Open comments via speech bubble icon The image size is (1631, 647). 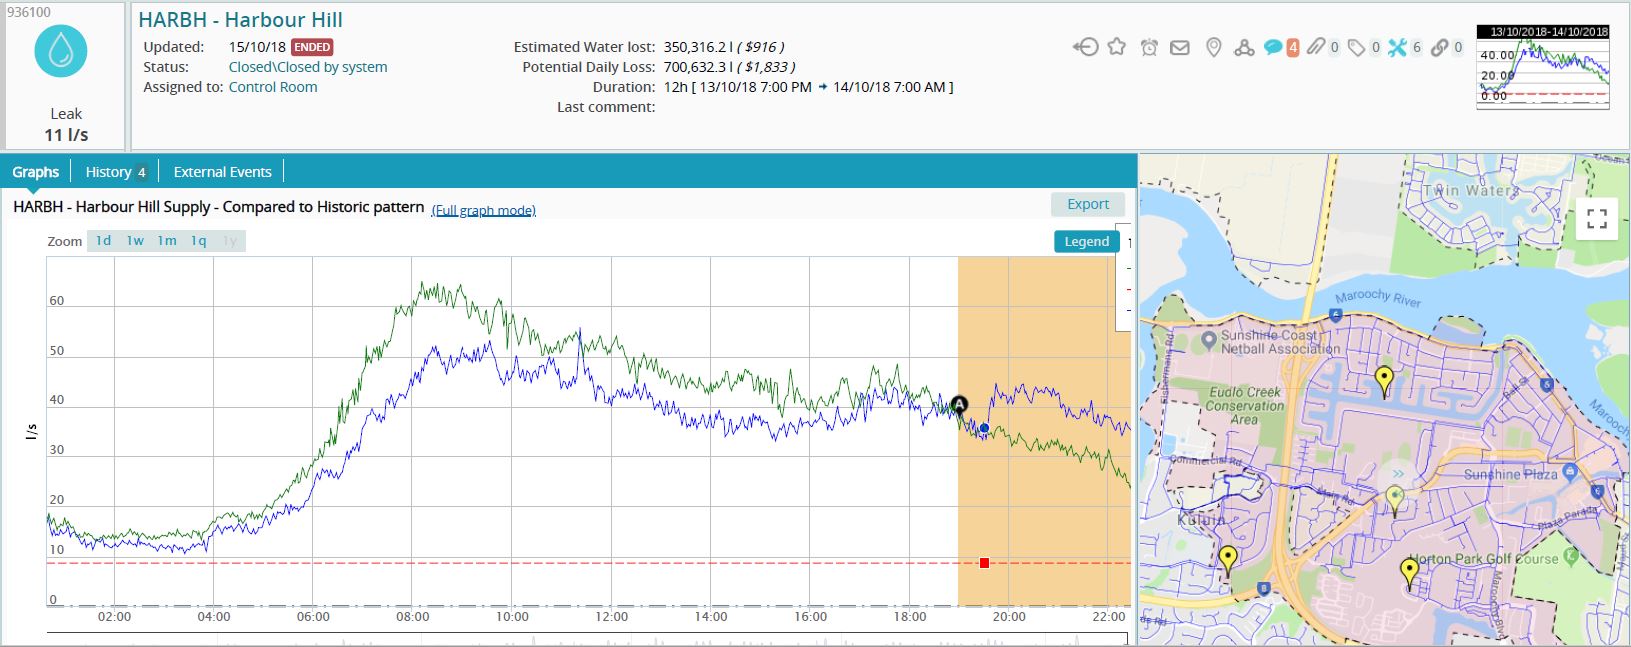pos(1273,47)
